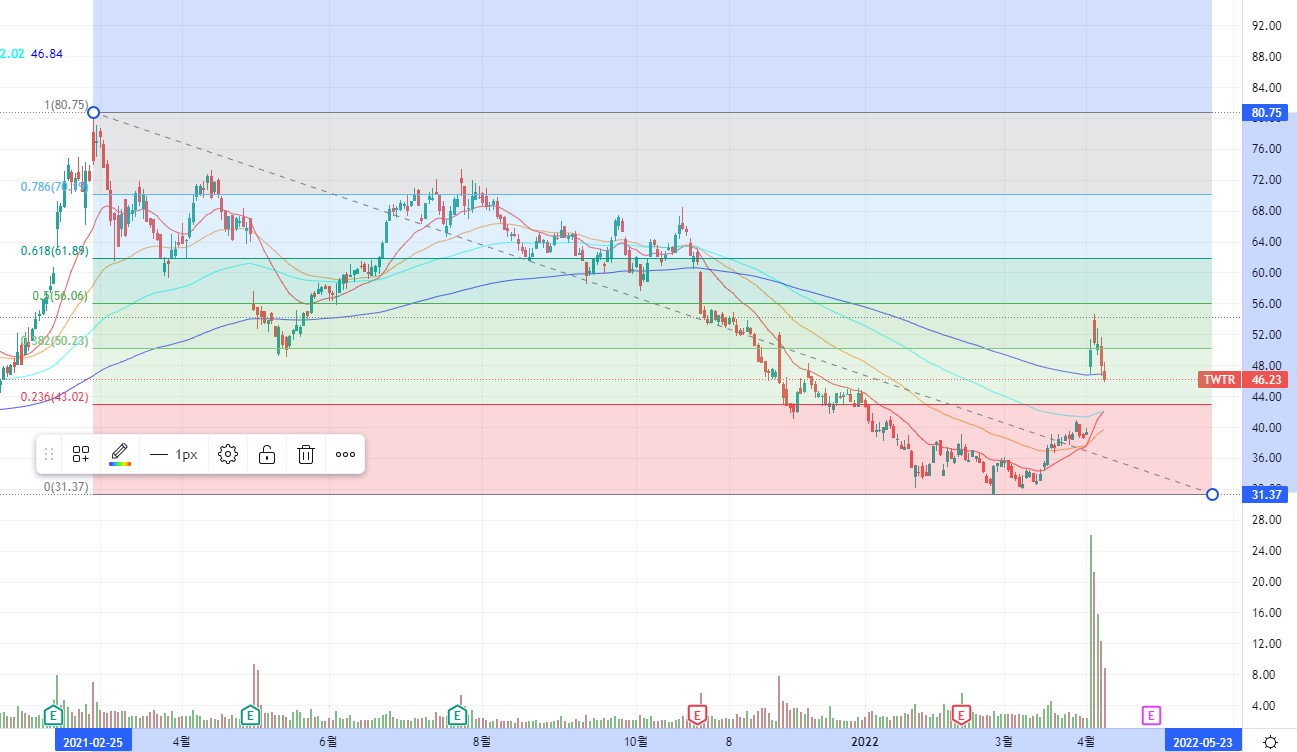Screen dimensions: 1297x752
Task: Change line color with the pencil icon
Action: [x=120, y=454]
